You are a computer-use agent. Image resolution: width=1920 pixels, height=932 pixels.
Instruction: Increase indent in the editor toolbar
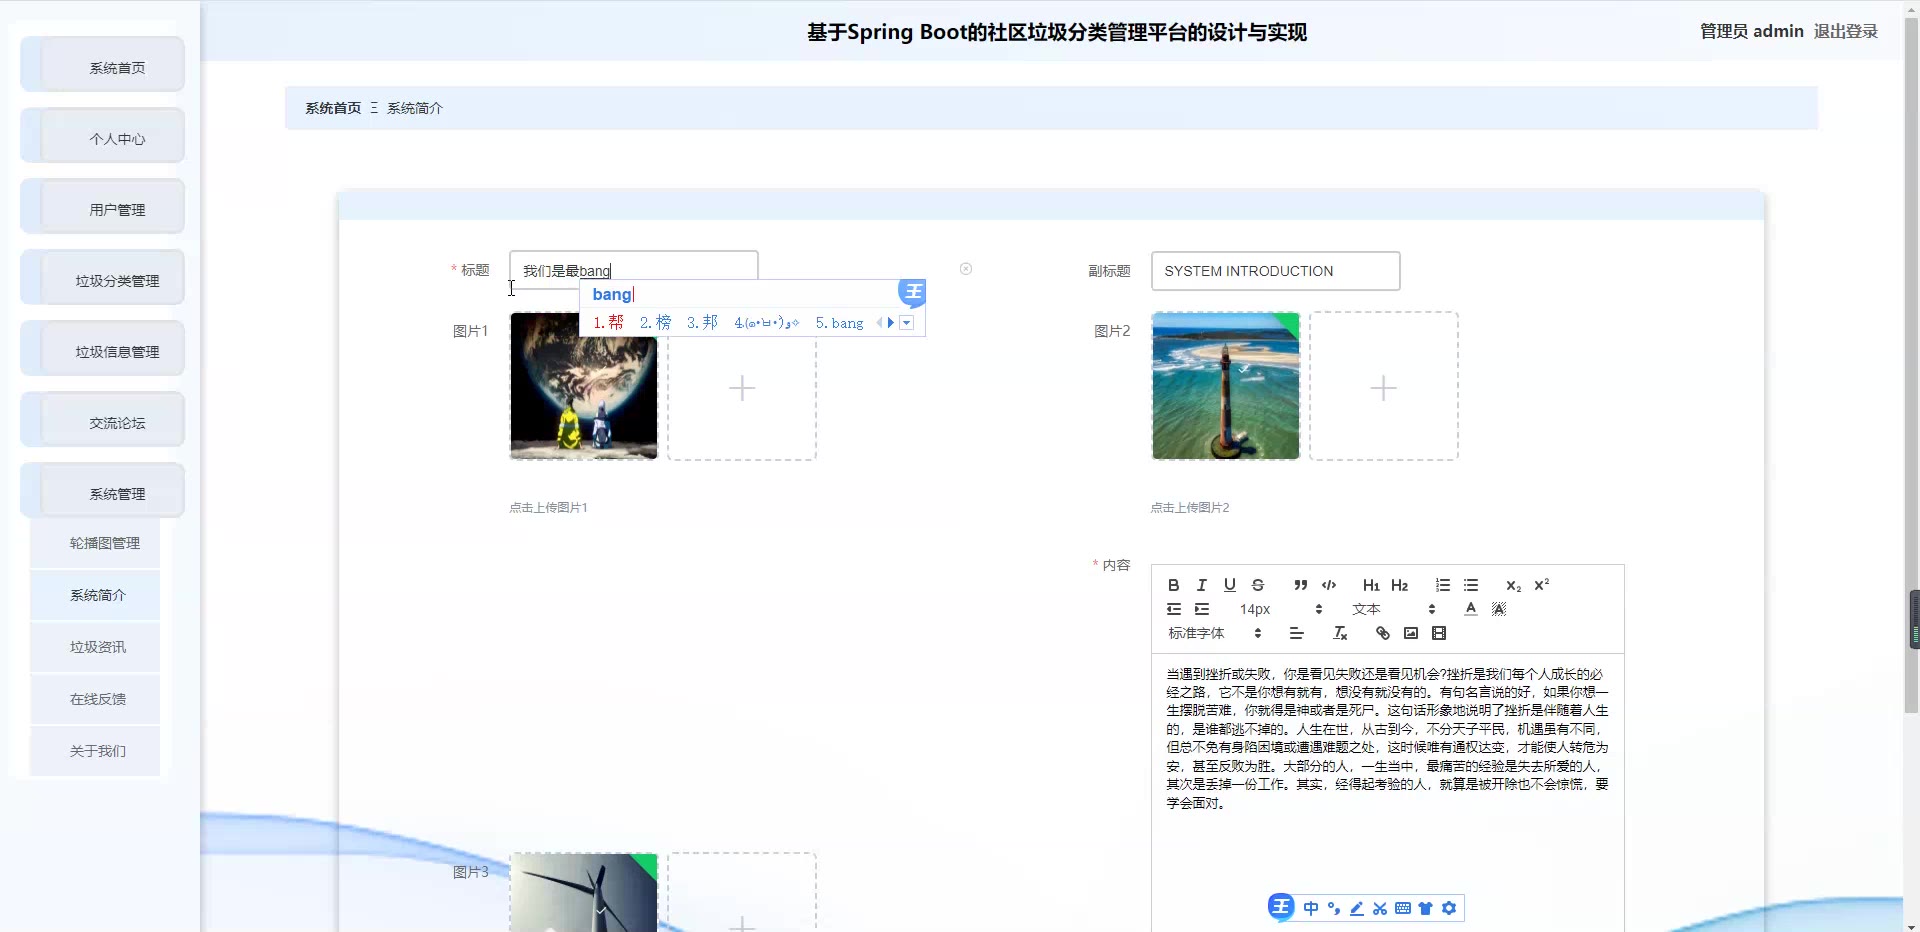click(1201, 609)
